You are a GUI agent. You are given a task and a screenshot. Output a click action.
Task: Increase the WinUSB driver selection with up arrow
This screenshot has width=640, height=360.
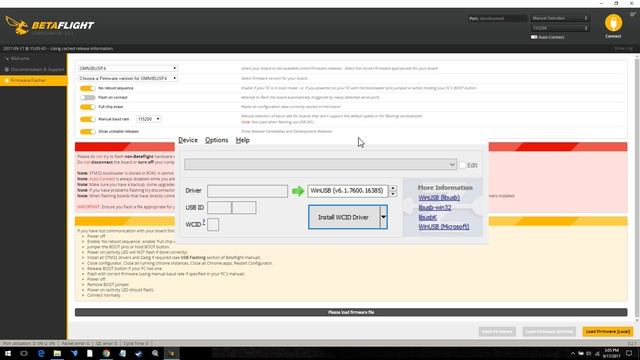[x=393, y=188]
